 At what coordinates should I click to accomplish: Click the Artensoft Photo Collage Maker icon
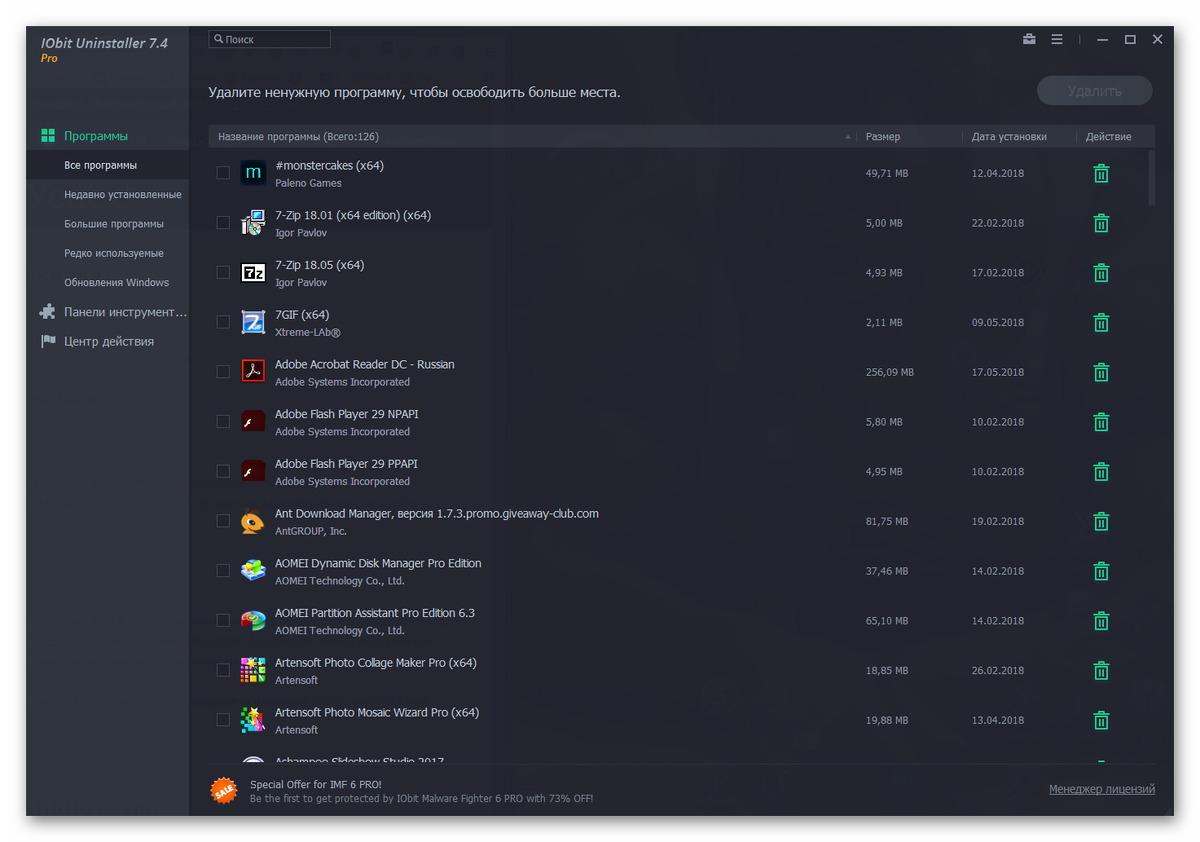(x=253, y=670)
